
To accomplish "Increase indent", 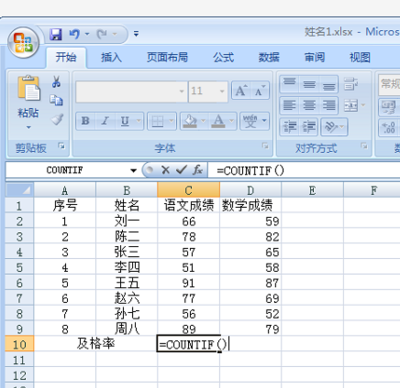I will [309, 127].
